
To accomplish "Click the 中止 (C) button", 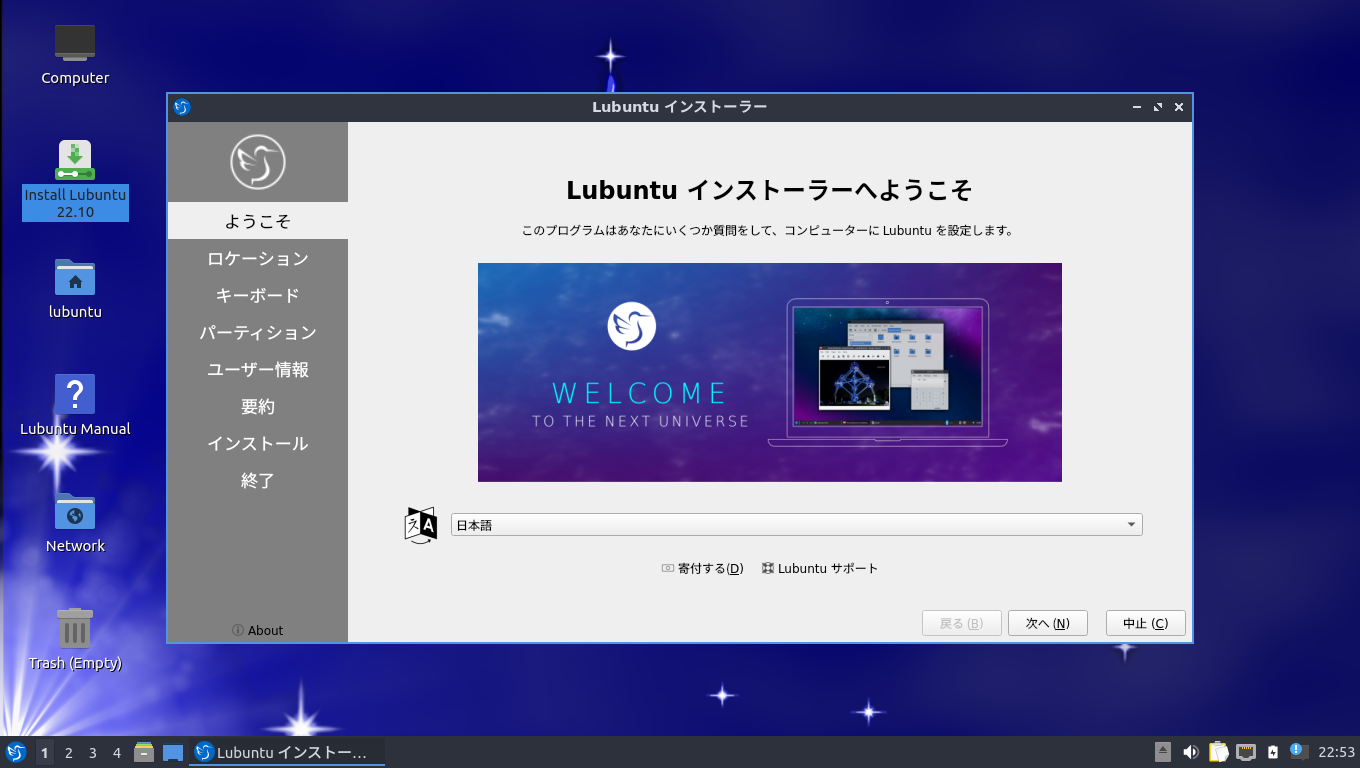I will click(1146, 623).
